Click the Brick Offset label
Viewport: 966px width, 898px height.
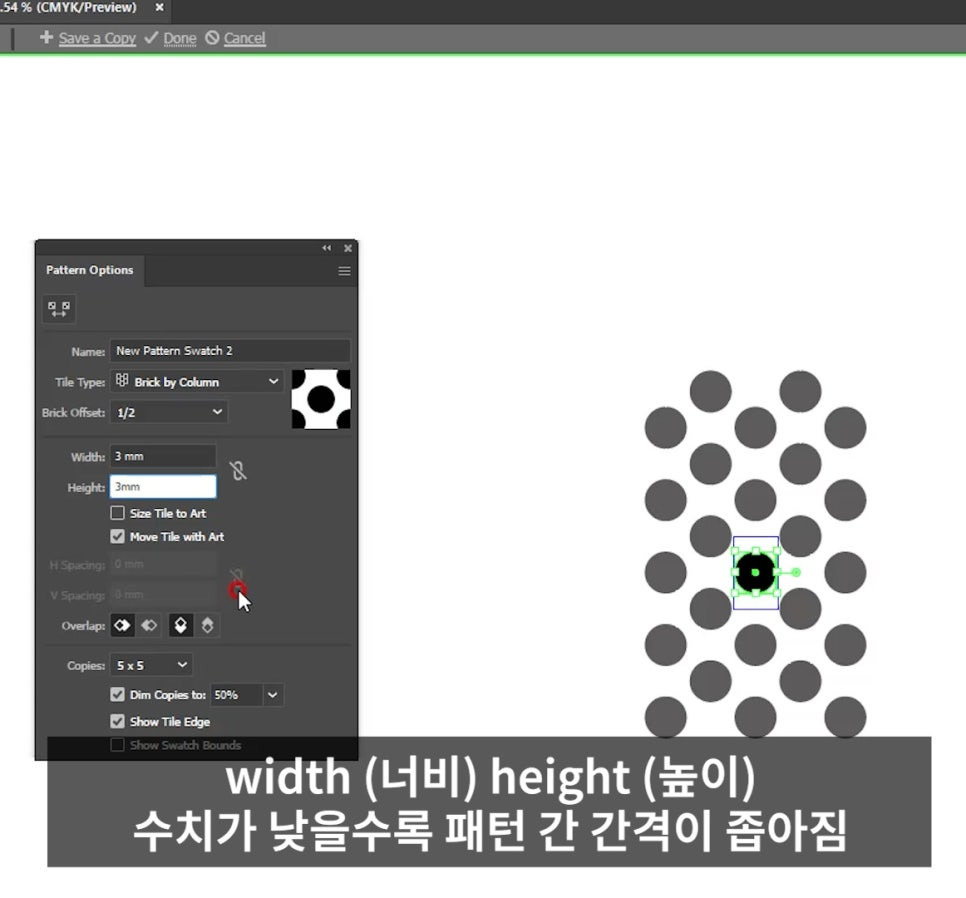73,413
